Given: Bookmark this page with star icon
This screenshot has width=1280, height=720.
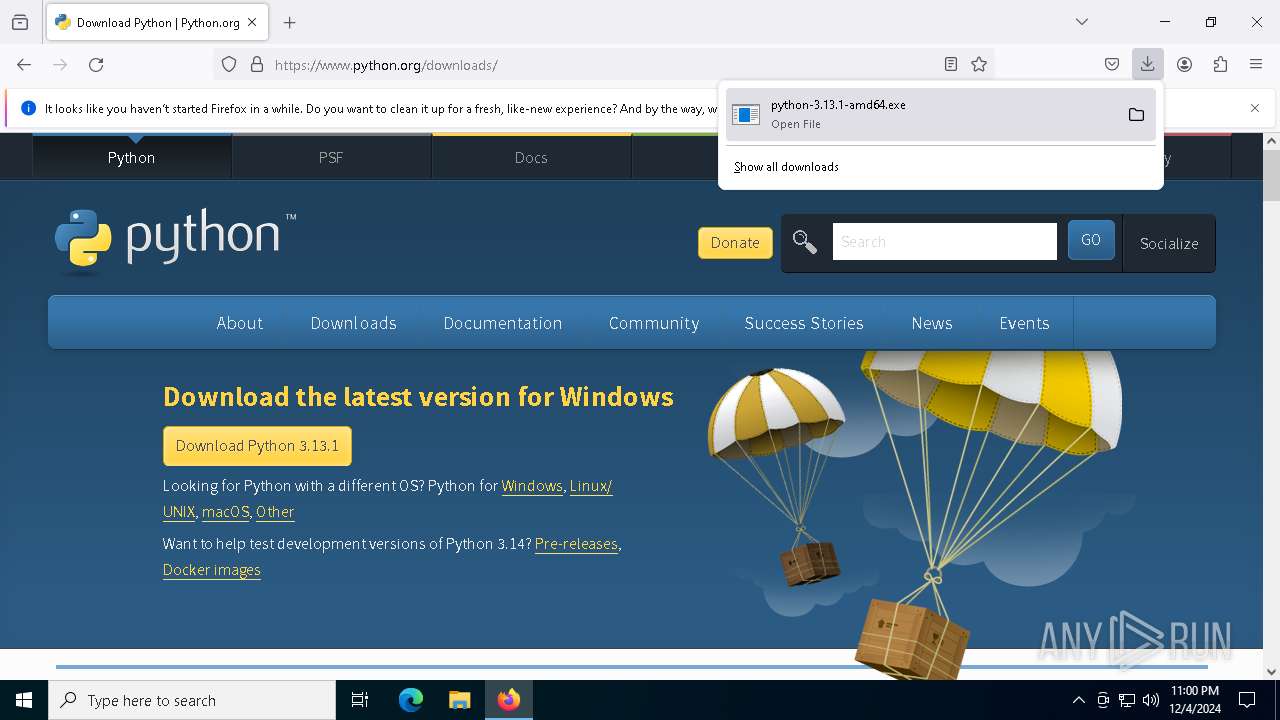Looking at the screenshot, I should coord(979,65).
